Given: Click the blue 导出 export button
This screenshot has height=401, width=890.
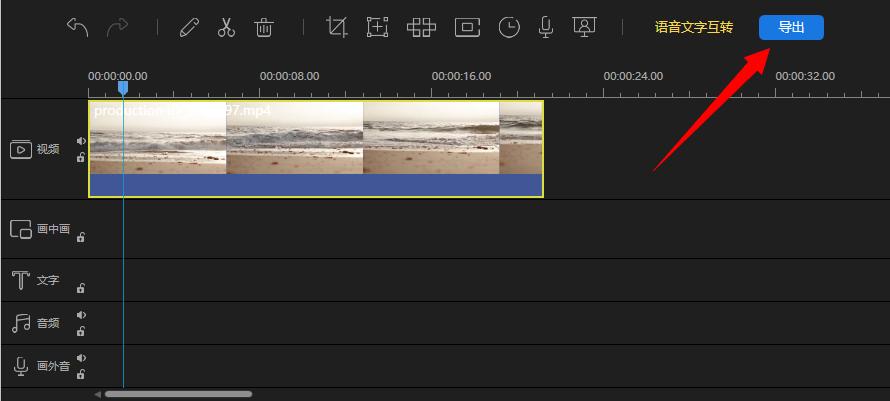Looking at the screenshot, I should 791,27.
